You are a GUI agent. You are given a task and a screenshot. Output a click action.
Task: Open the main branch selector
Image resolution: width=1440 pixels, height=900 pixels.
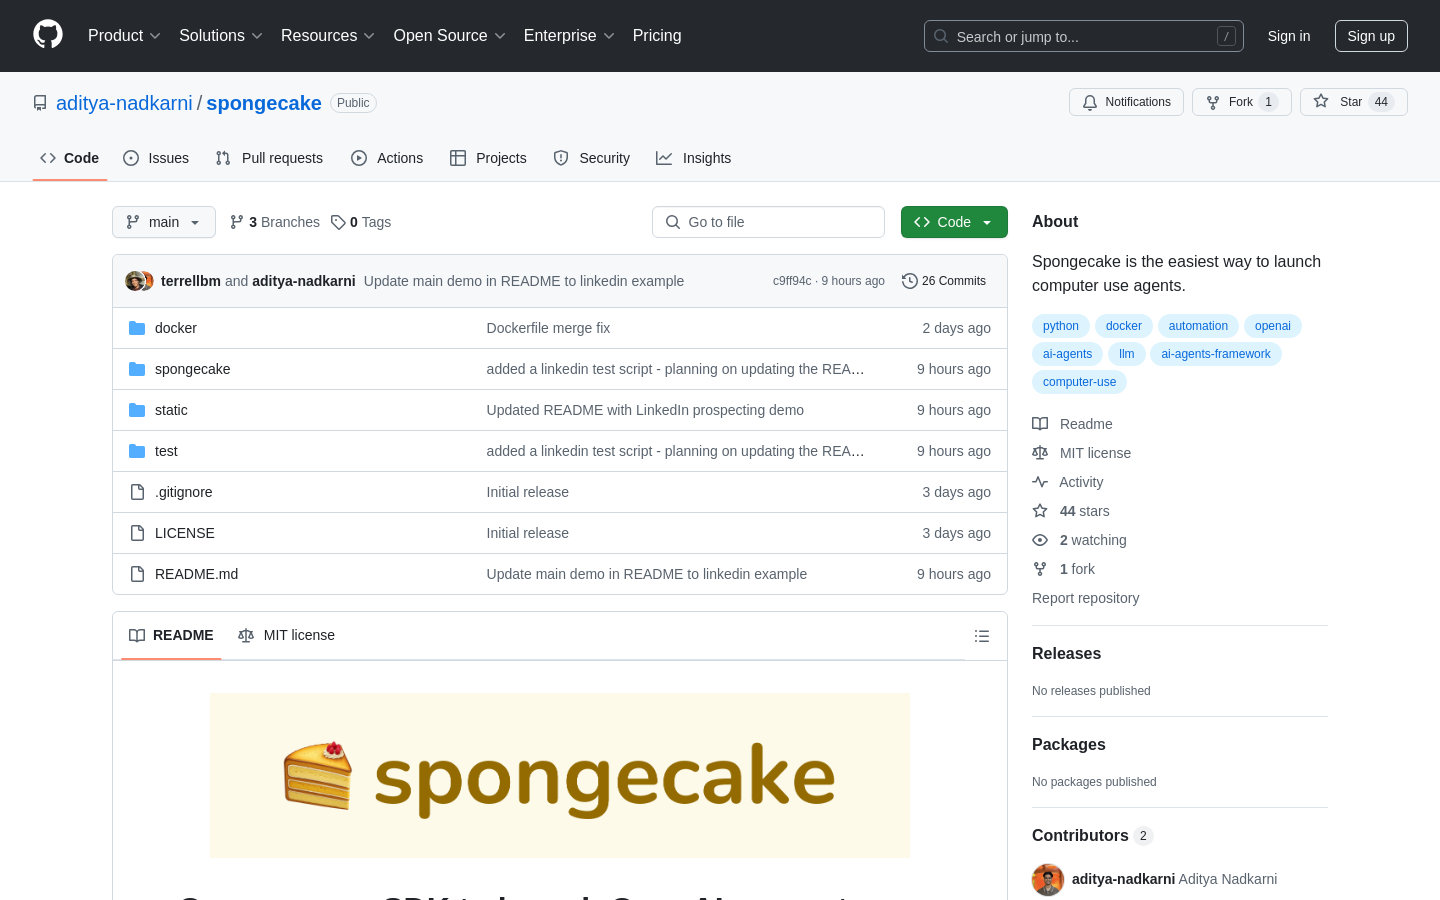[164, 222]
